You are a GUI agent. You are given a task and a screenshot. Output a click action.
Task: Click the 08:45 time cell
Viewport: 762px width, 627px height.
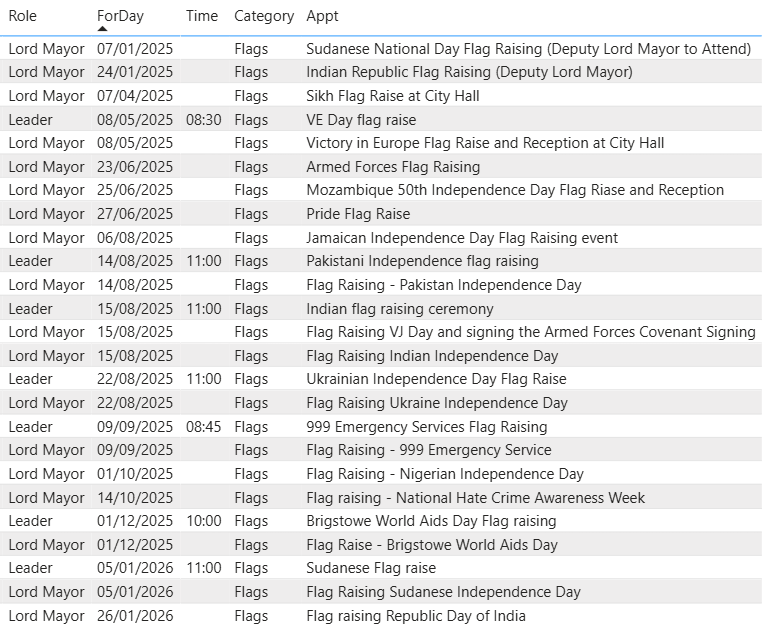(202, 427)
